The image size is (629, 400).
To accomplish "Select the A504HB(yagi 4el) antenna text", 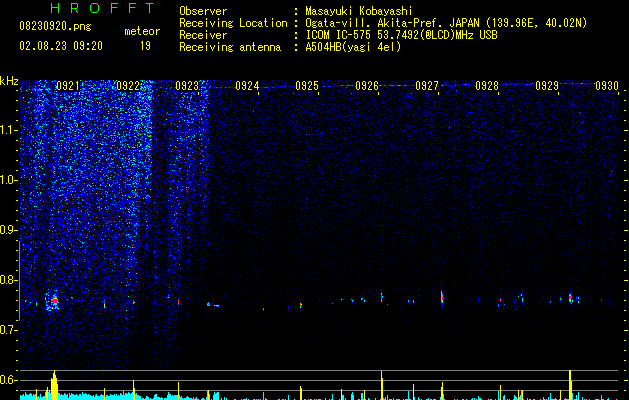I will (x=353, y=47).
